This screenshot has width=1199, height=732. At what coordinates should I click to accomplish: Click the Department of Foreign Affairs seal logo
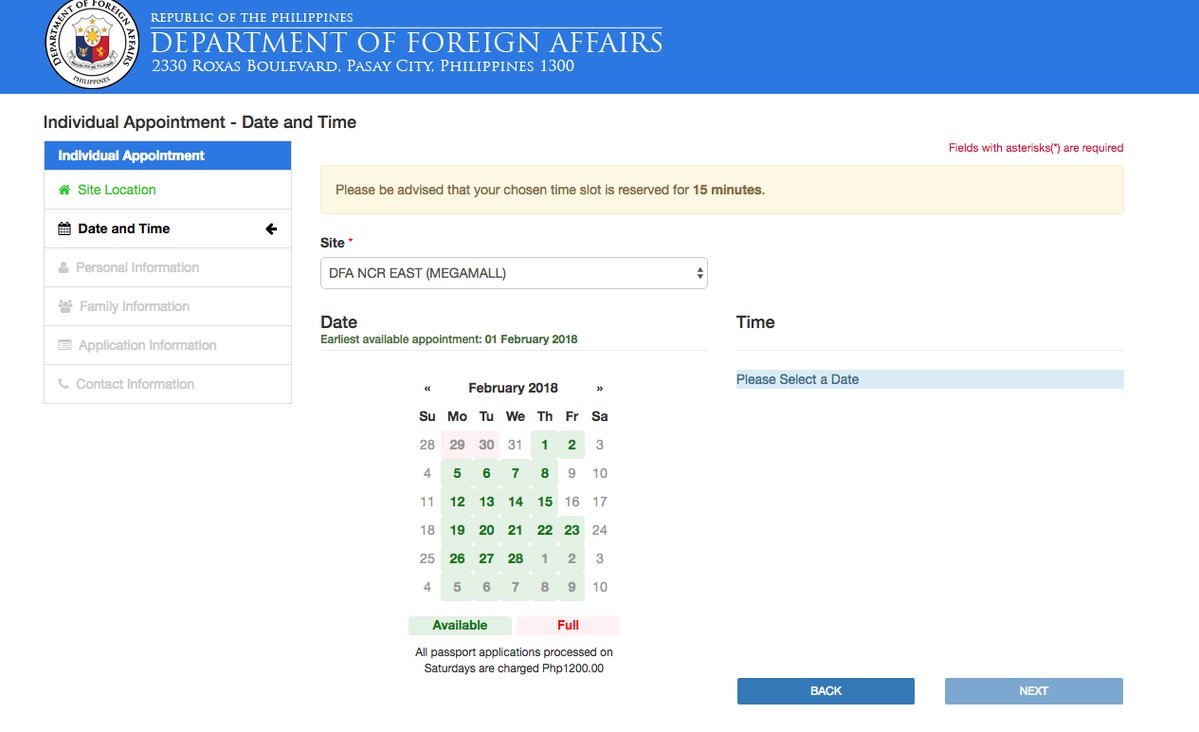[x=93, y=46]
